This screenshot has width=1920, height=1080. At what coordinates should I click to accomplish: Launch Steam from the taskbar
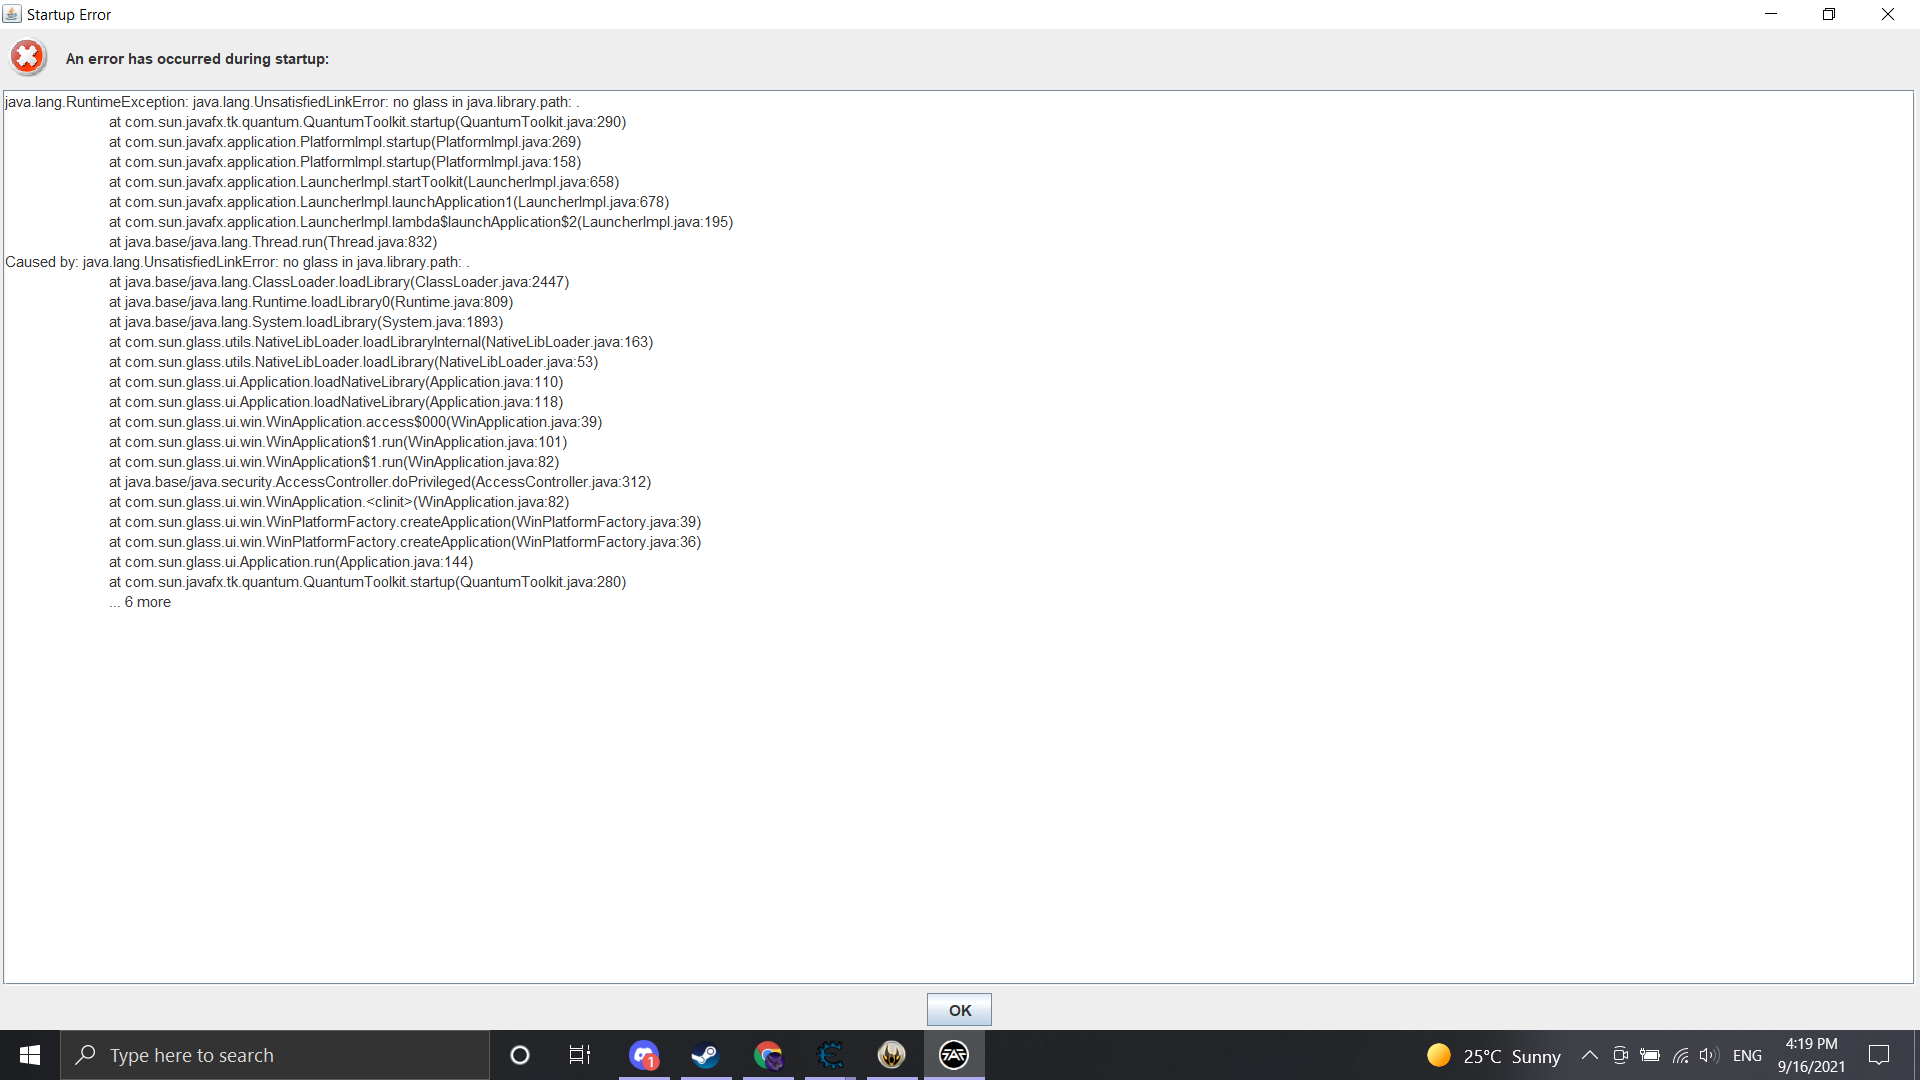coord(706,1055)
